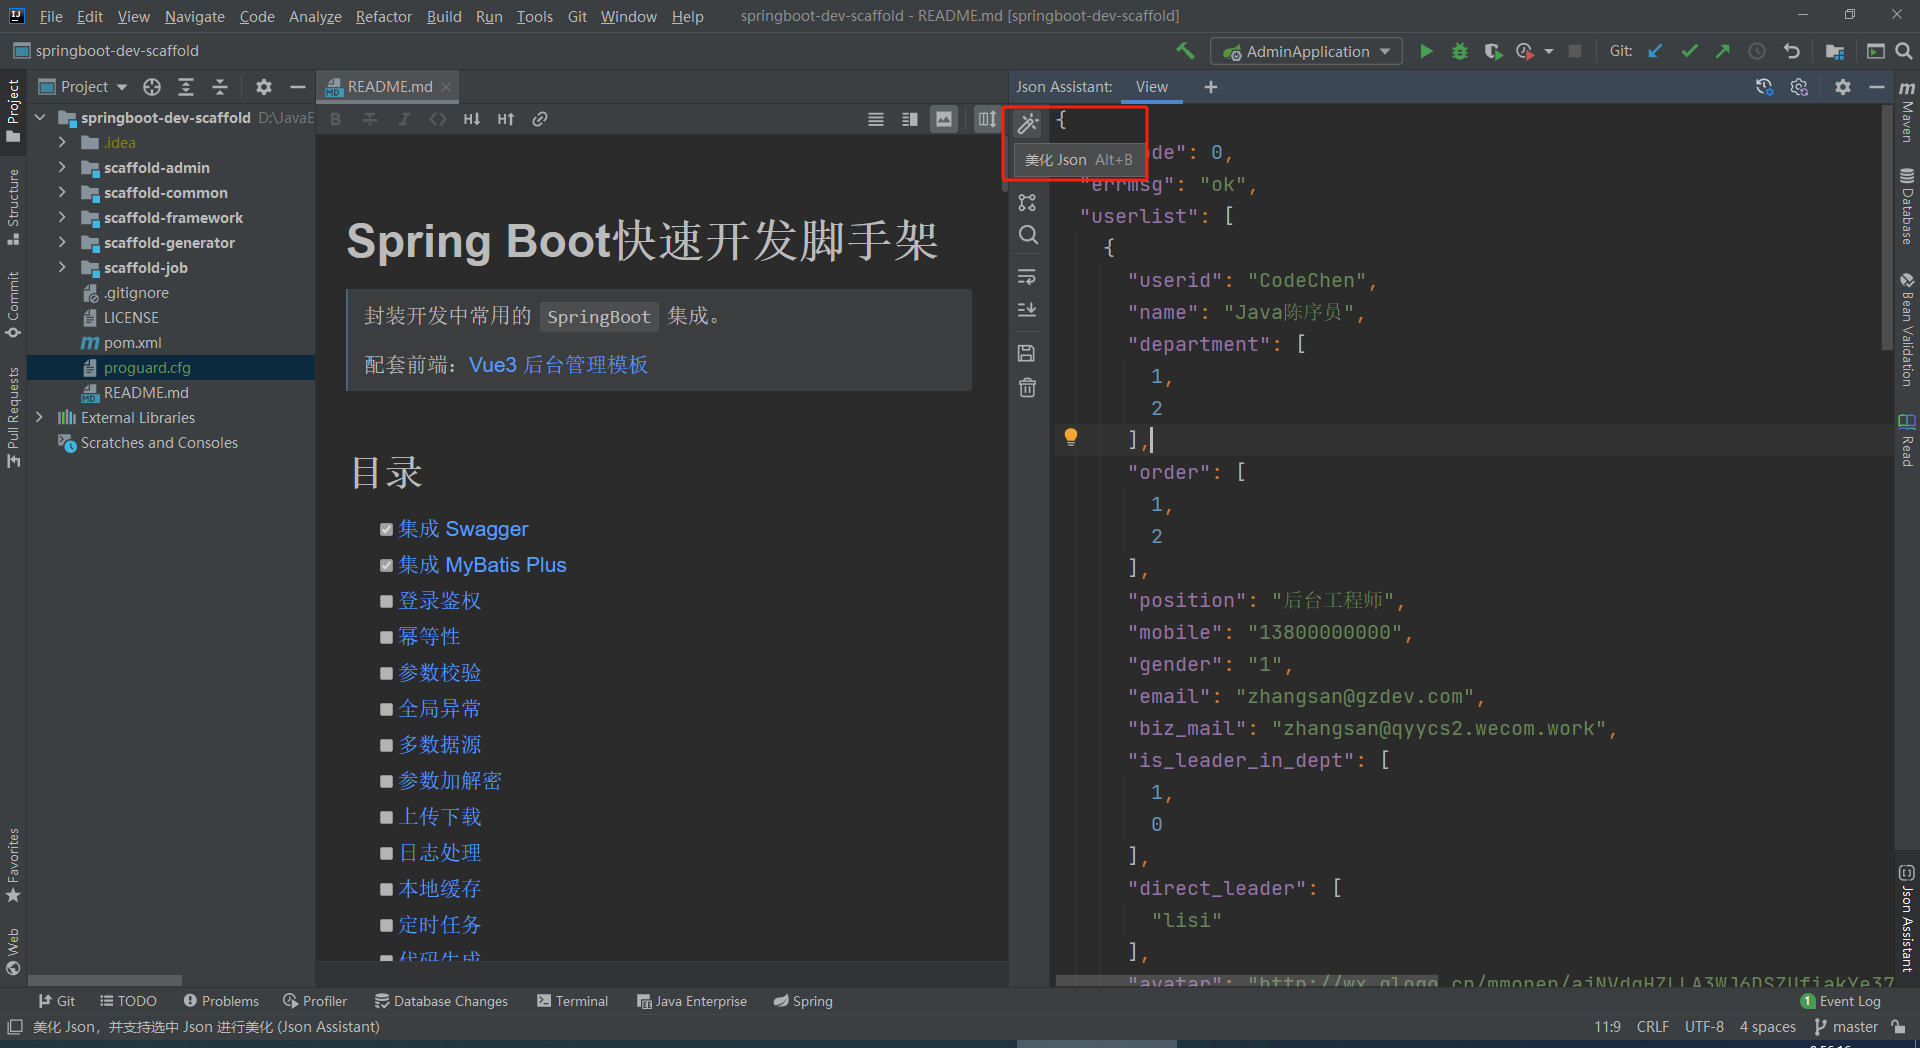Select pom.xml in project tree
Image resolution: width=1920 pixels, height=1048 pixels.
pos(132,343)
